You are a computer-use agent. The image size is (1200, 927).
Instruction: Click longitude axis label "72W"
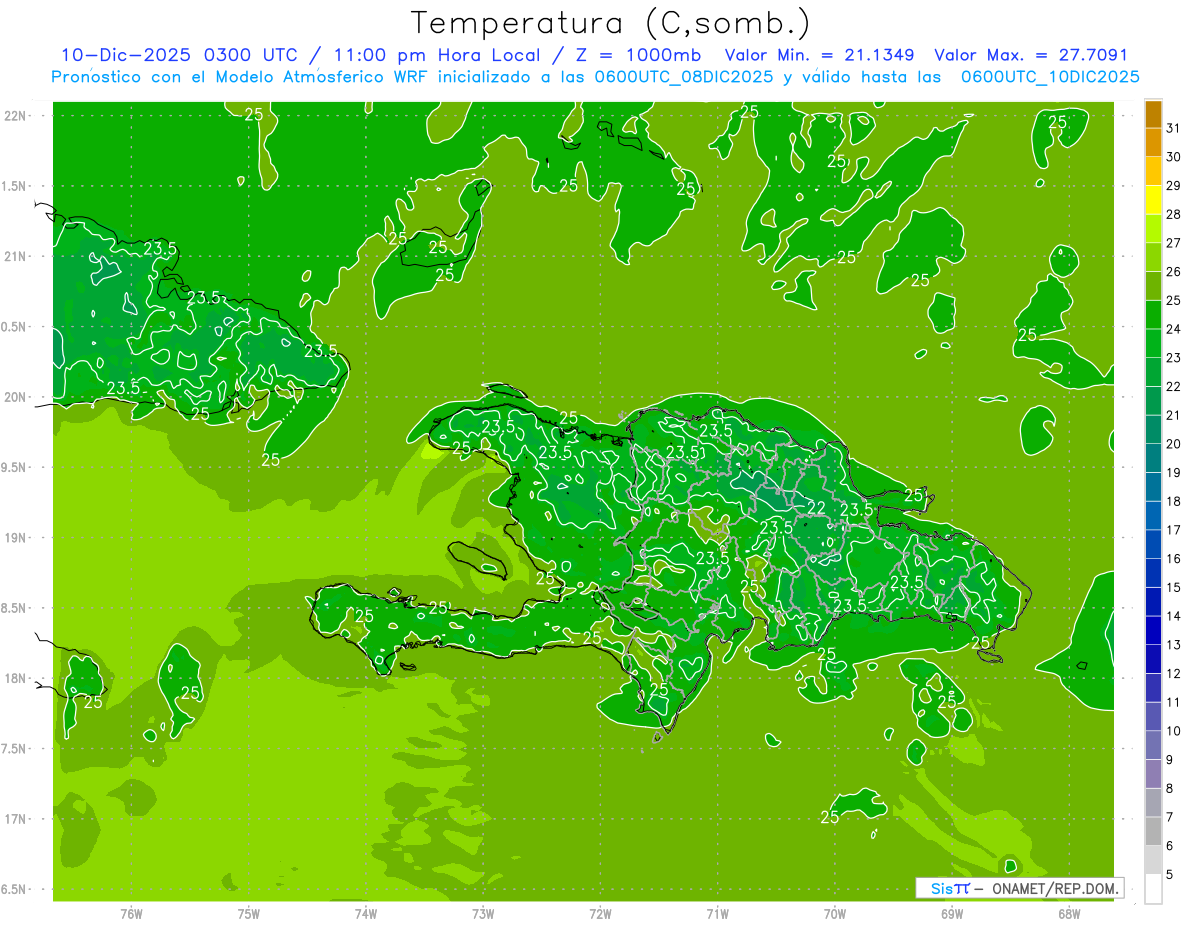coord(600,913)
